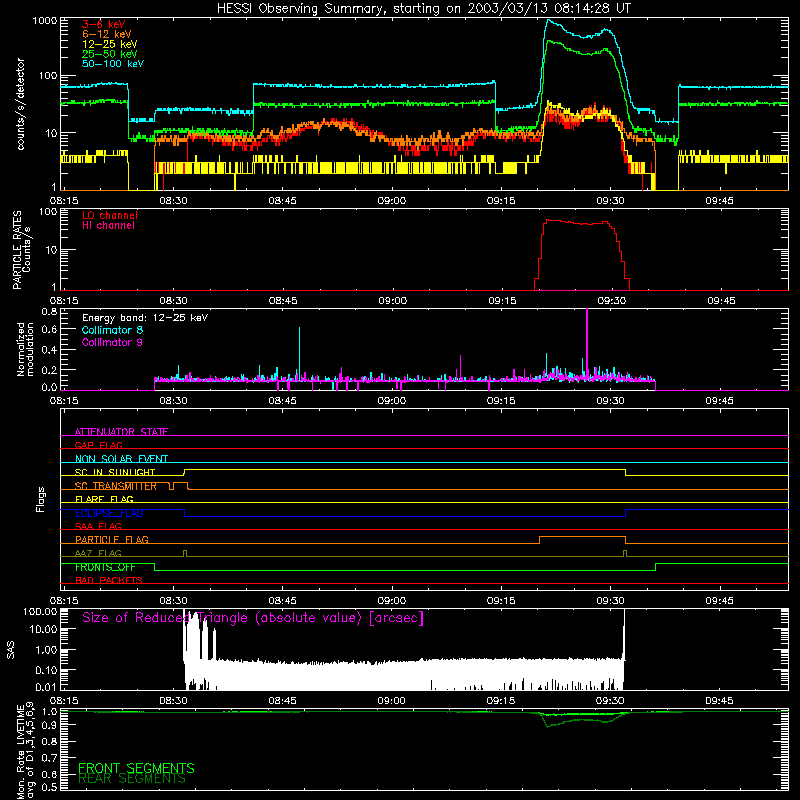800x800 pixels.
Task: Click the REAR SEGMENTS legend label
Action: coord(132,779)
